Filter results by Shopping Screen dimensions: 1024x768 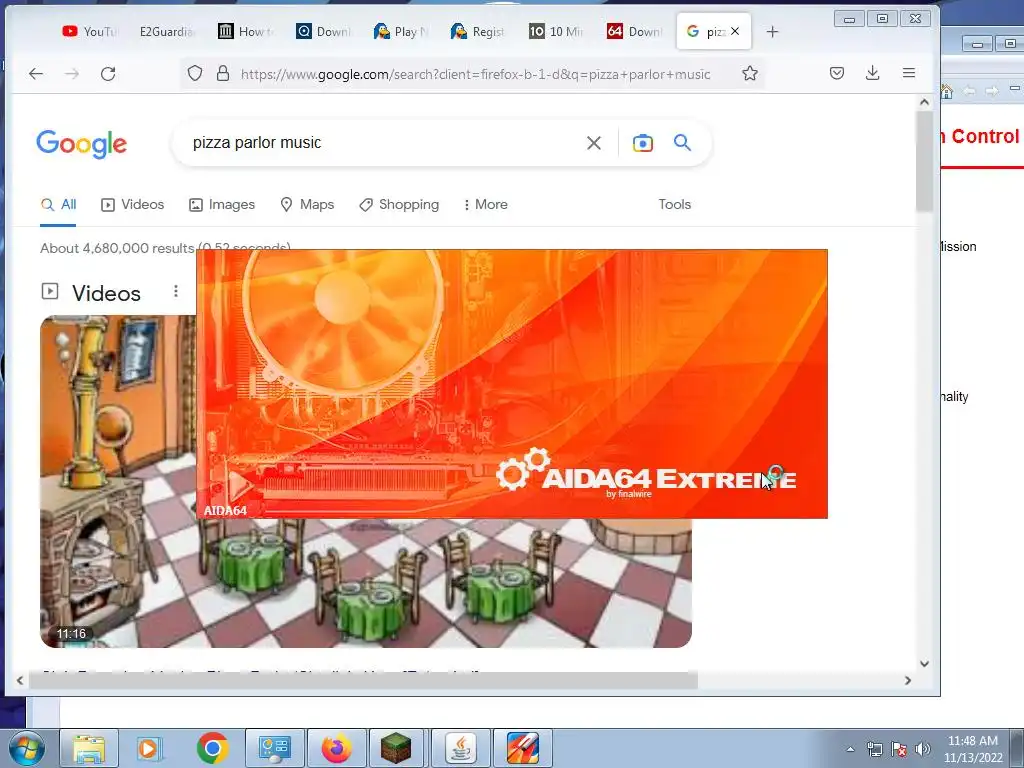click(x=399, y=204)
